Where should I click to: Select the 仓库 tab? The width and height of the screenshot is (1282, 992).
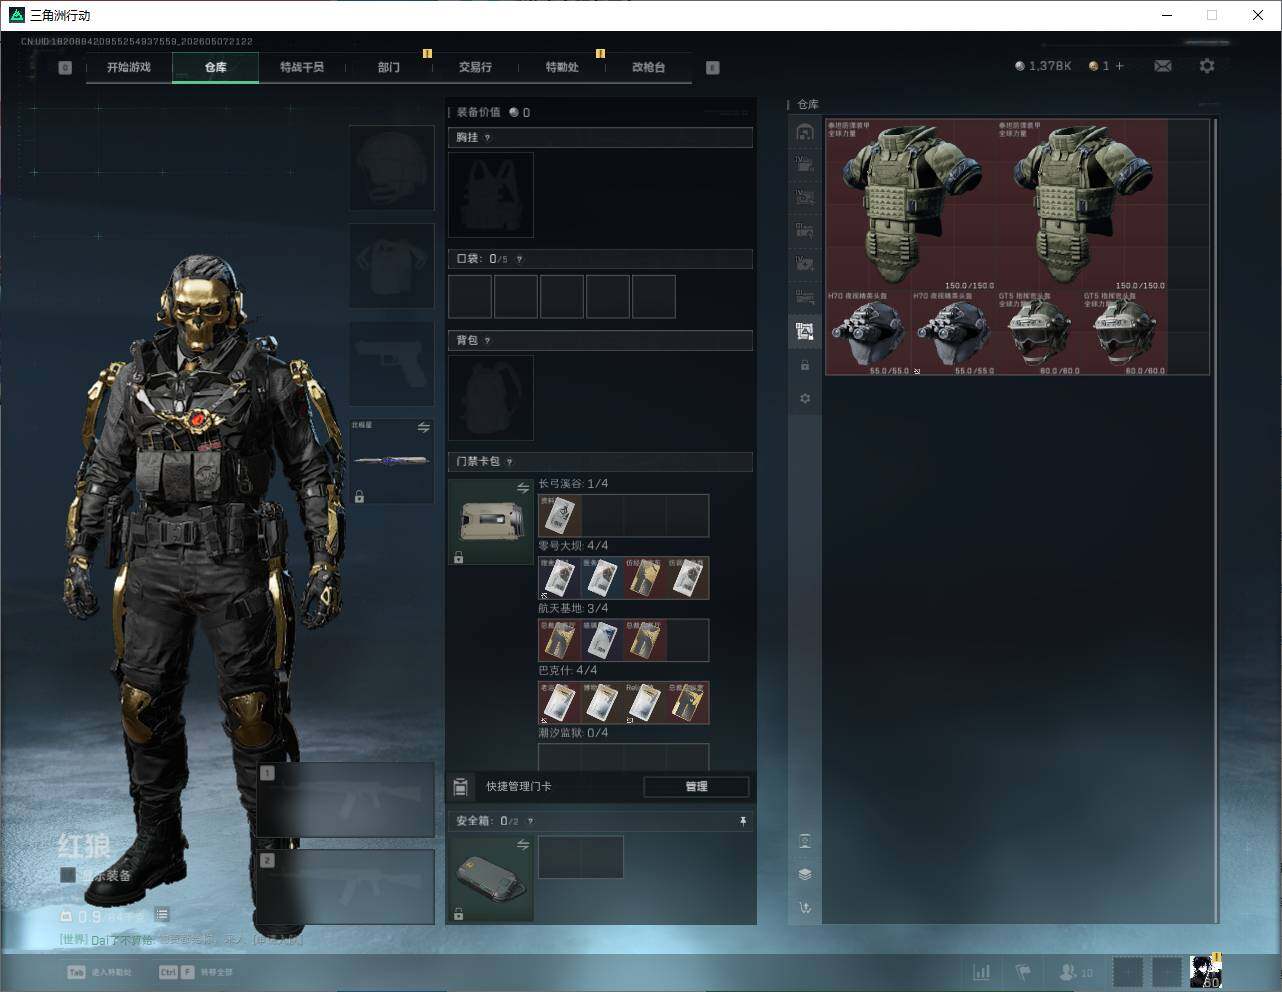pyautogui.click(x=216, y=67)
